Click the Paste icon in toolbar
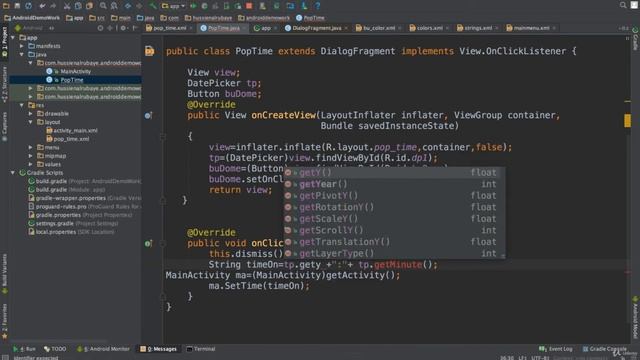Image resolution: width=640 pixels, height=360 pixels. click(89, 6)
